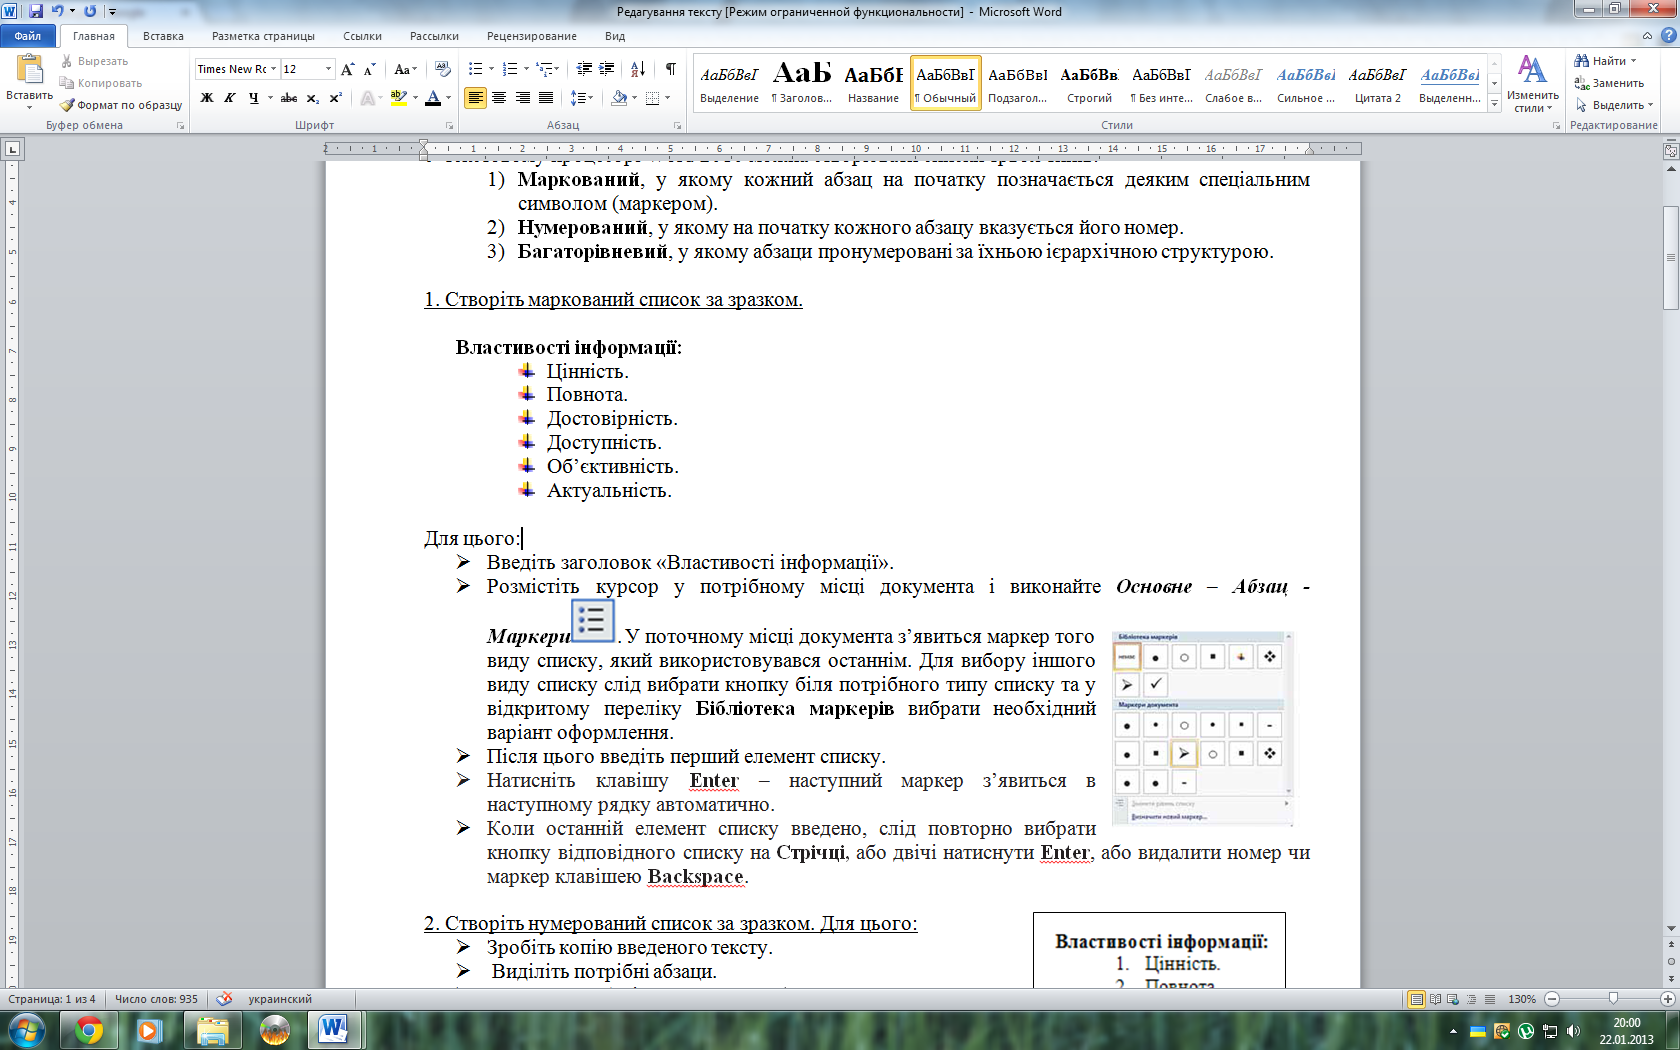Click the Выделить (Select) button
The width and height of the screenshot is (1680, 1050).
click(1613, 105)
